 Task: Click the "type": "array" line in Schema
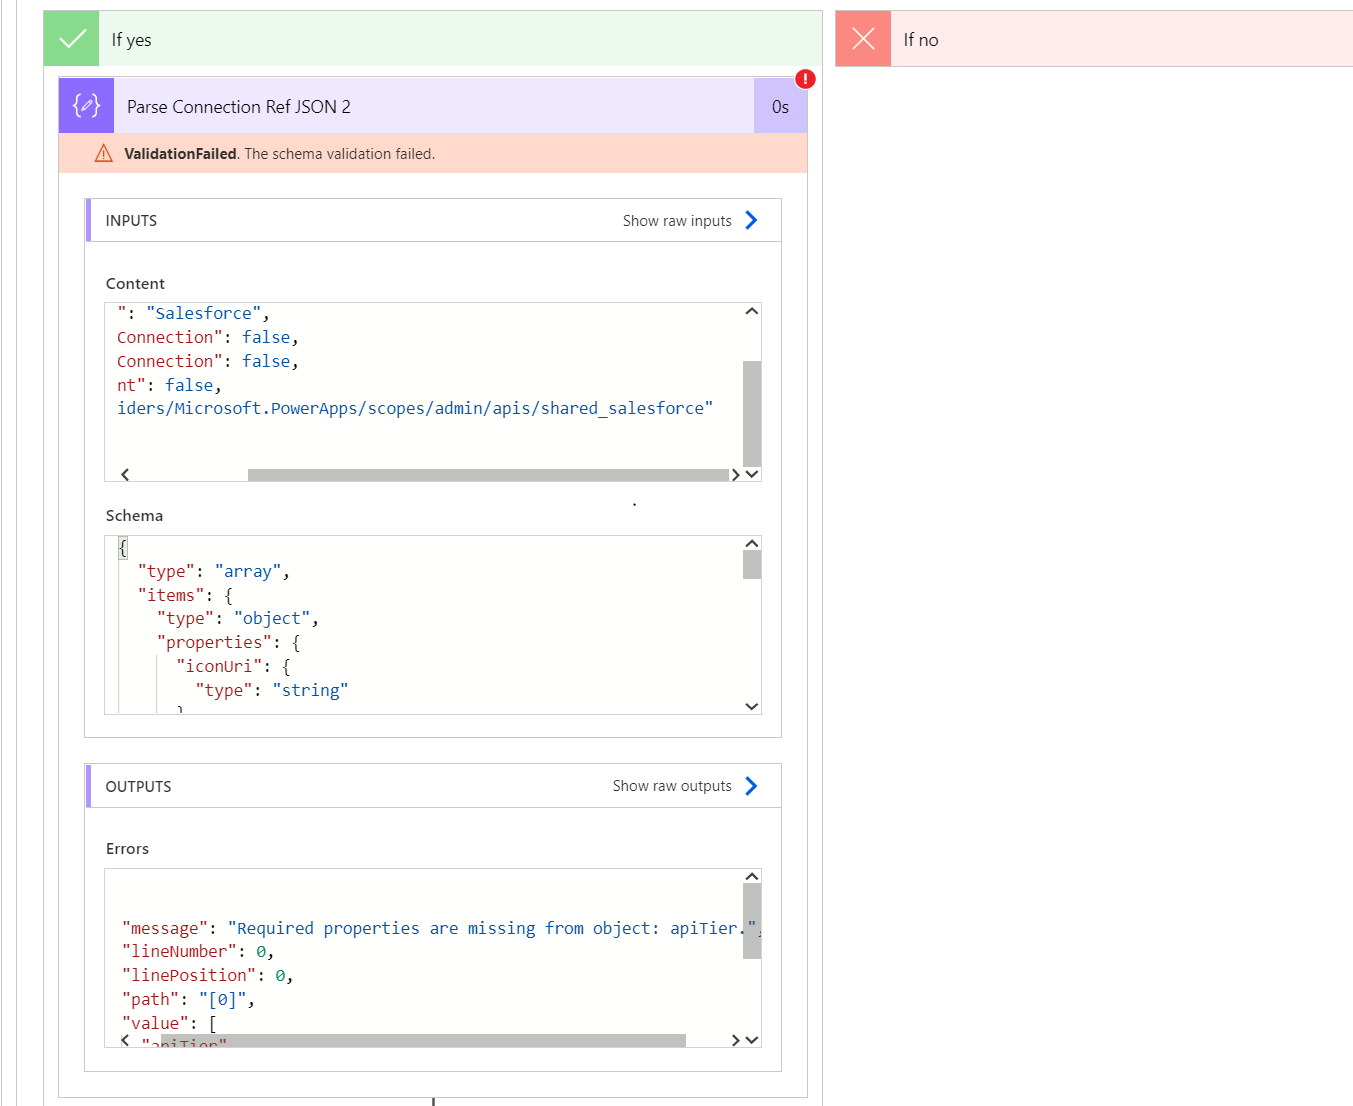214,571
